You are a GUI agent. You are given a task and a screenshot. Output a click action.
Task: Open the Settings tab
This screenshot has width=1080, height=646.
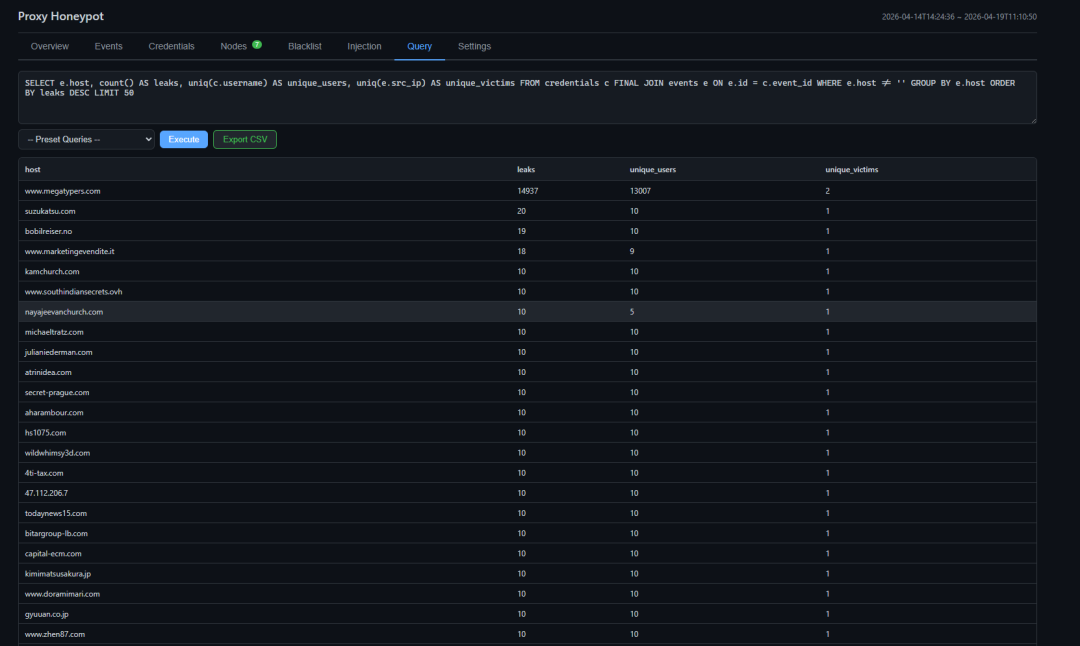475,46
